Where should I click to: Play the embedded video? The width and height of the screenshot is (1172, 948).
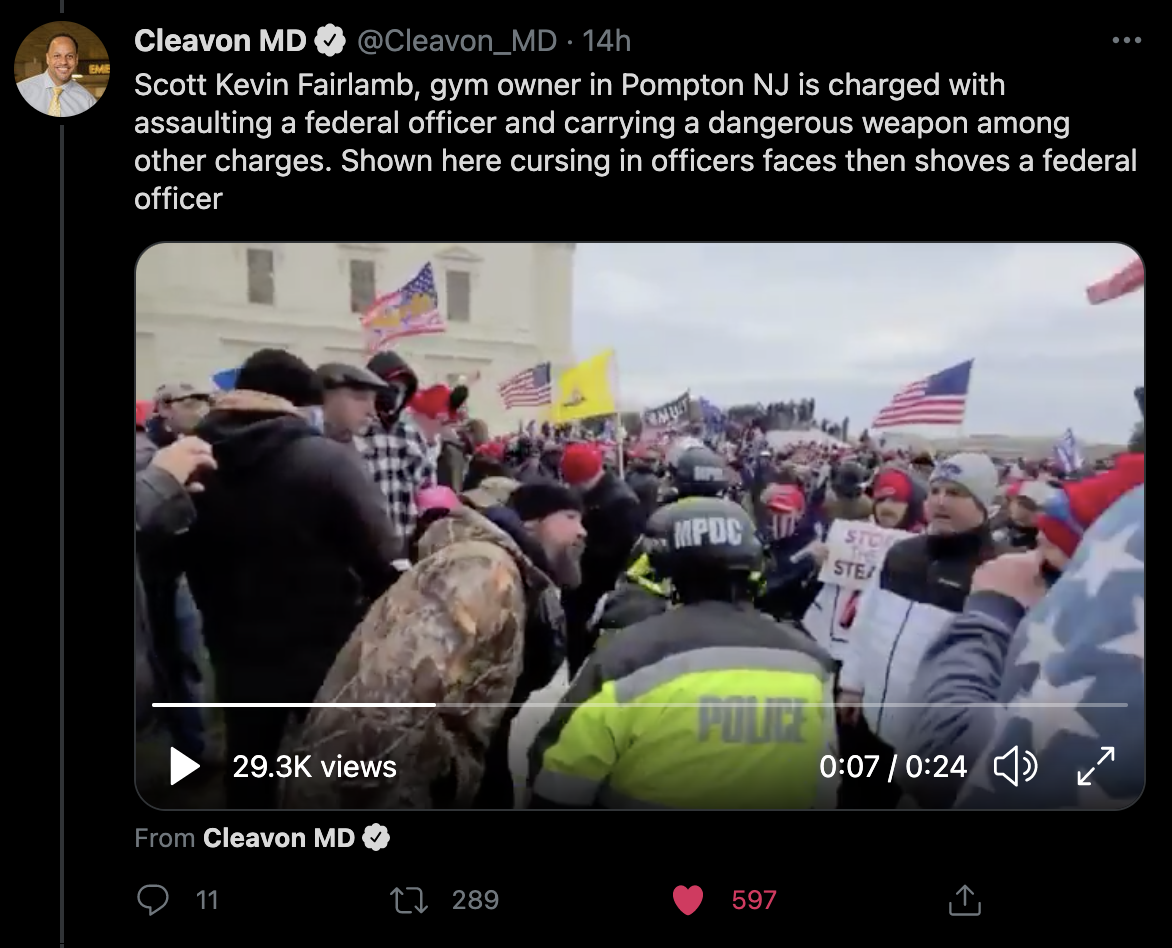(185, 766)
